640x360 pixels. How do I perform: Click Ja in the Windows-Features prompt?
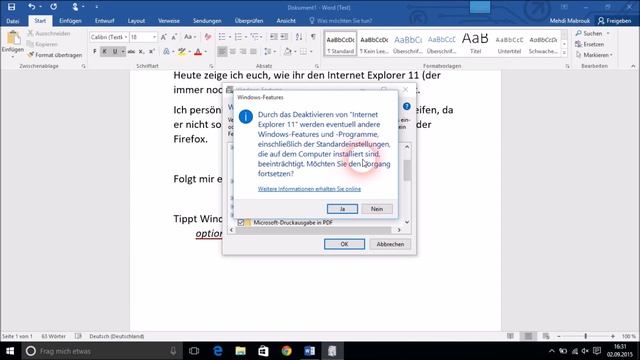tap(342, 209)
